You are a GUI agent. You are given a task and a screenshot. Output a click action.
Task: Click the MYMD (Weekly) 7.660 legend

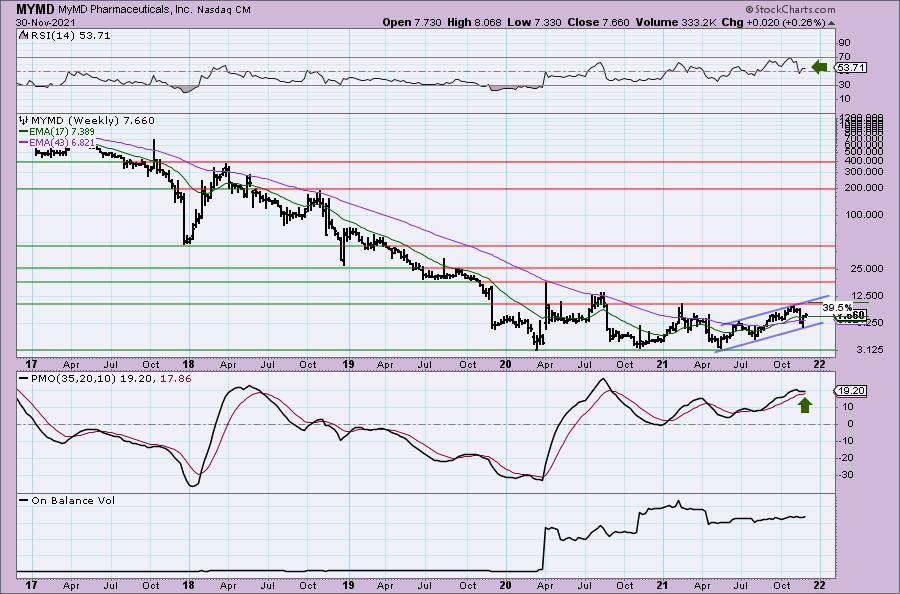92,121
